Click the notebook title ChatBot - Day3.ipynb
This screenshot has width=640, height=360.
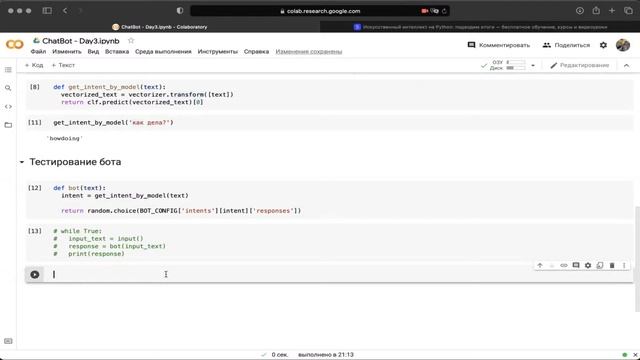[81, 41]
